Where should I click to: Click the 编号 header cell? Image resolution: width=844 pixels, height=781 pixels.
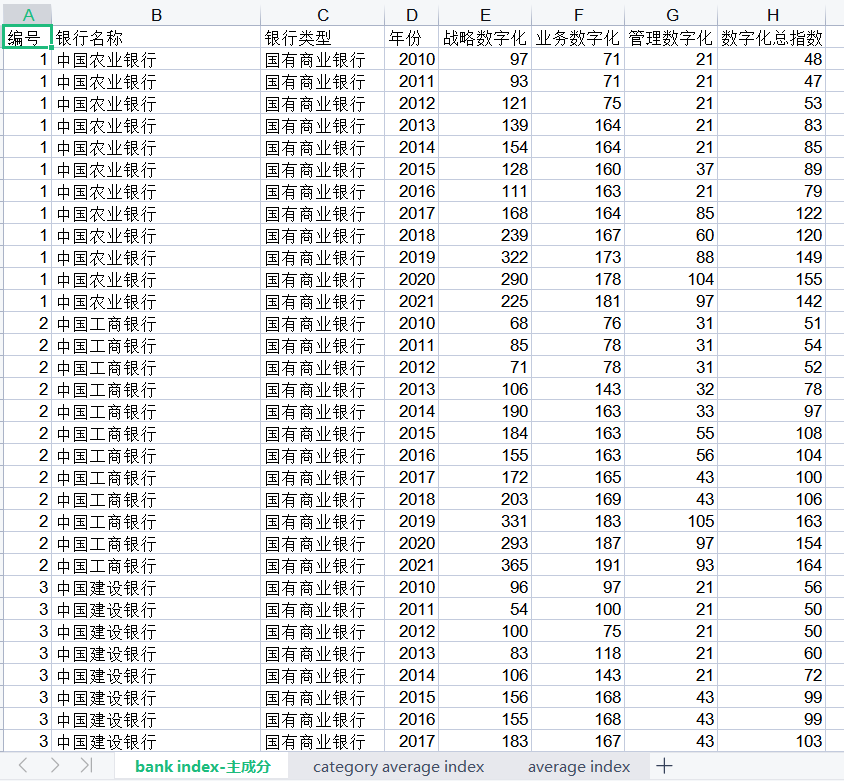pos(27,37)
